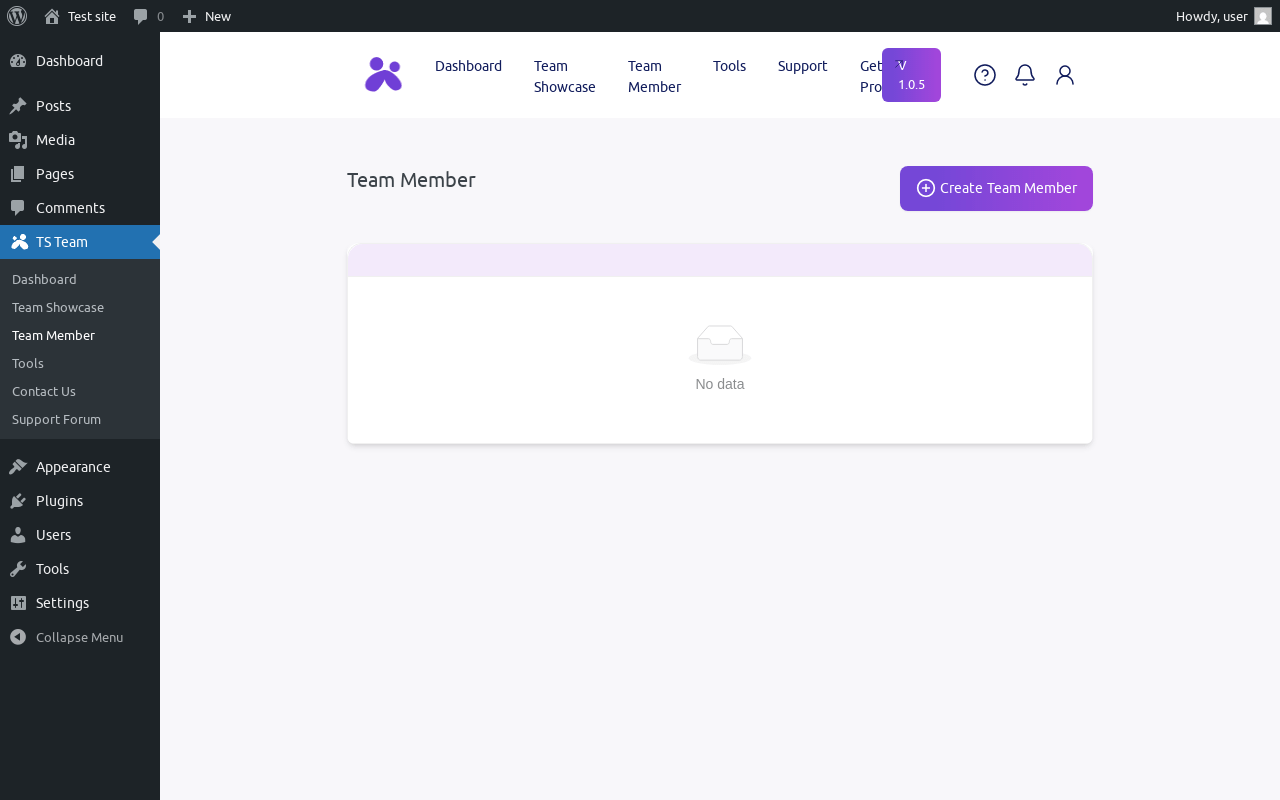Click the purple TS Team logo
Screen dimensions: 1280x800
coord(383,74)
